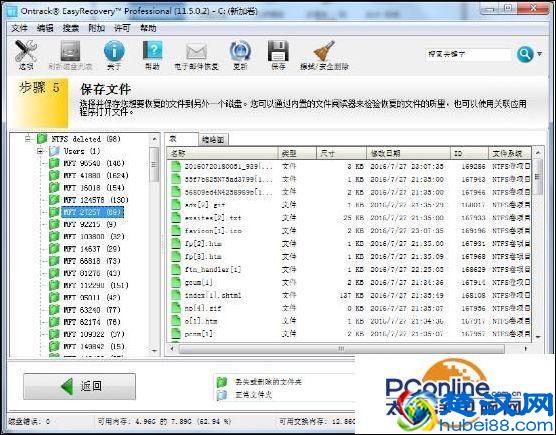
Task: Open the 帮助 menu in menu bar
Action: pyautogui.click(x=148, y=28)
